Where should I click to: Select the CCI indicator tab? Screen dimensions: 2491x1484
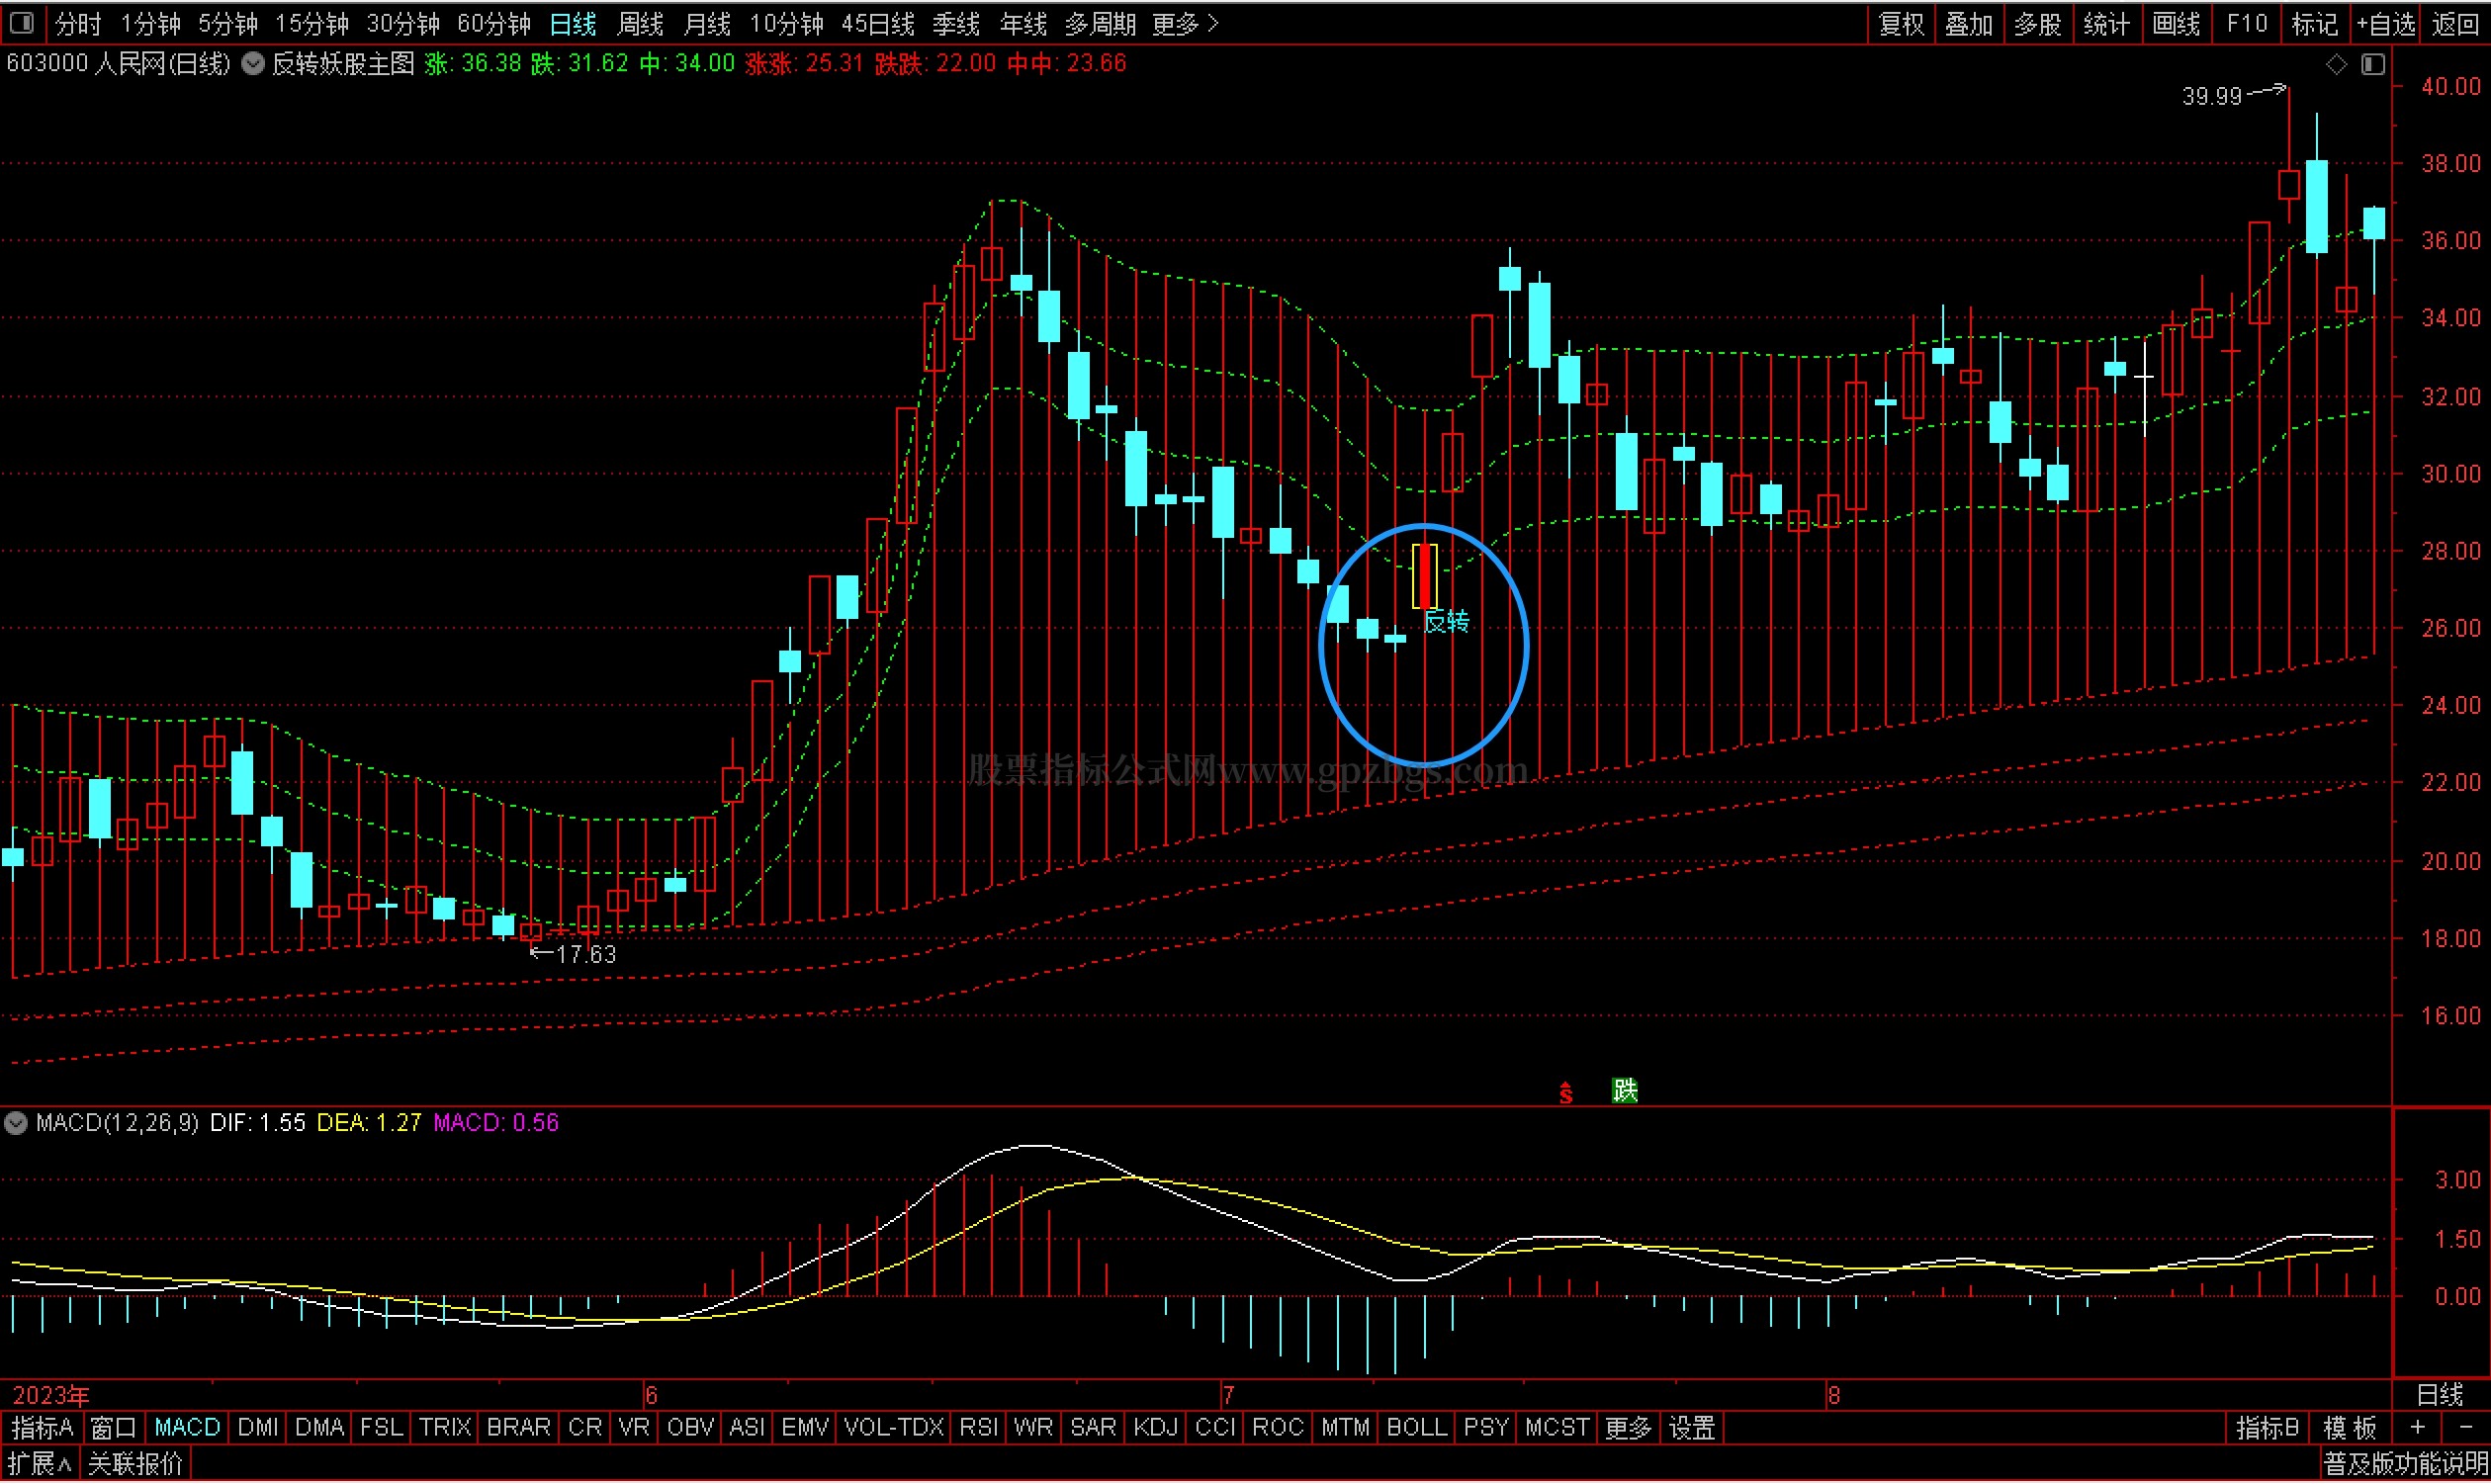[1216, 1429]
